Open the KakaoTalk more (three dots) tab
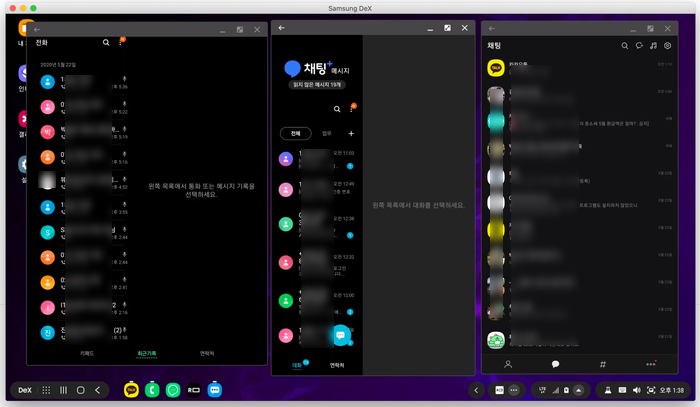Screen dimensions: 700x407 tap(651, 364)
